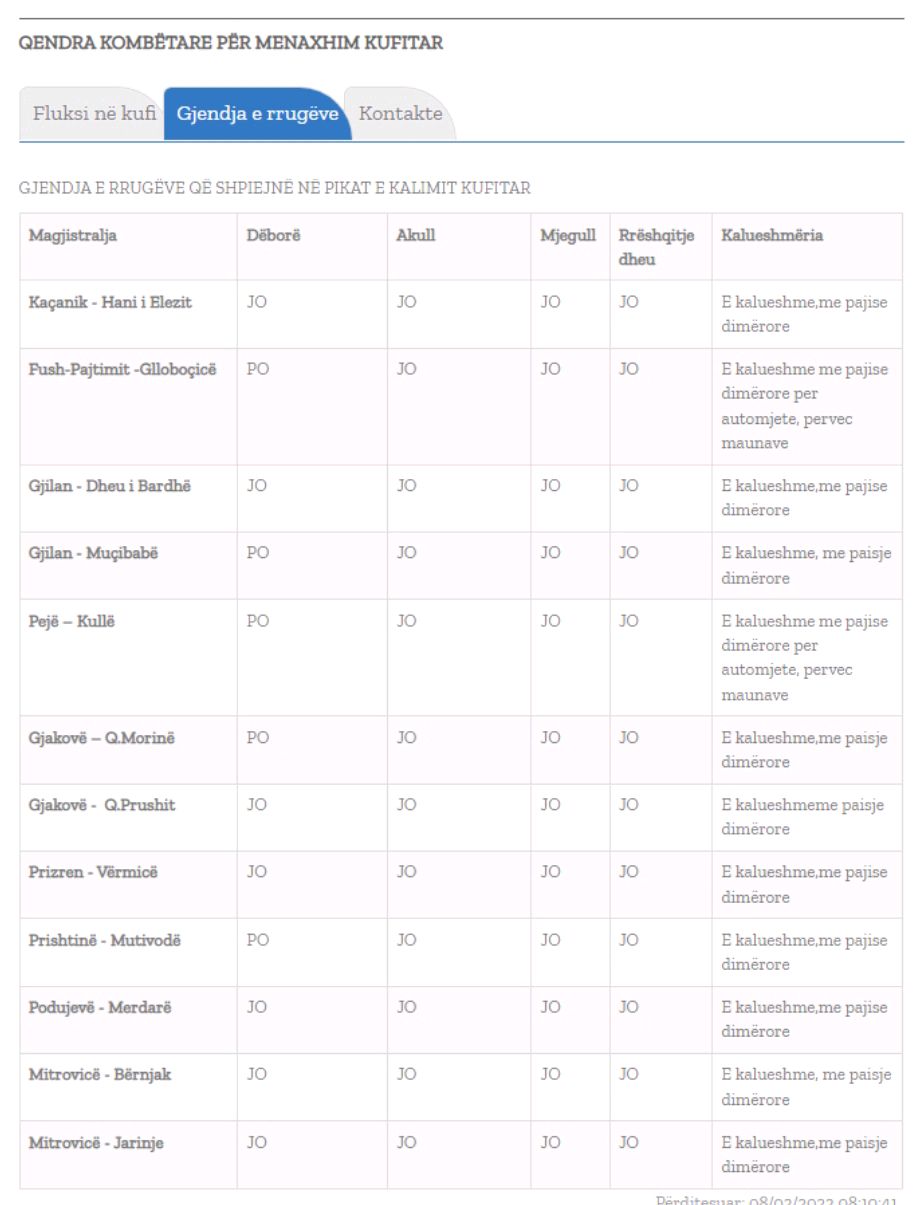Click the Dëborë column header
916x1205 pixels.
(x=267, y=236)
